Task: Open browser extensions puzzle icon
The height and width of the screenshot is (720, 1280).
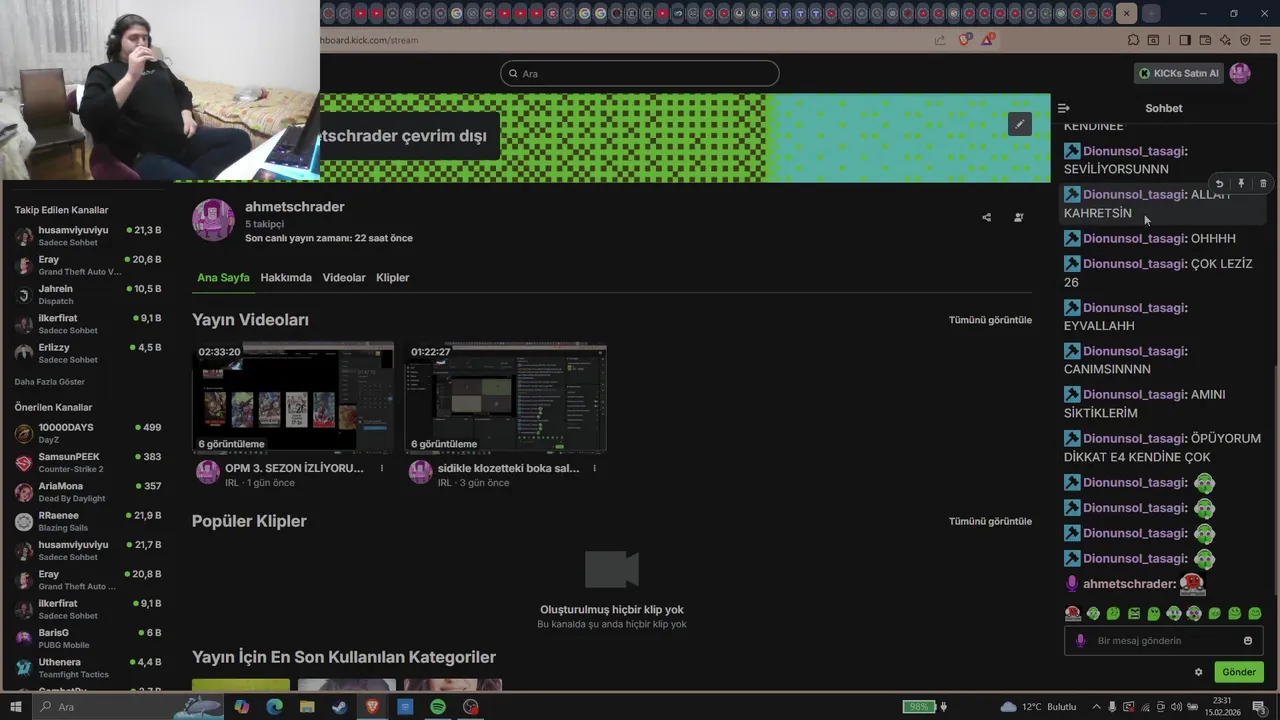Action: click(x=1133, y=40)
